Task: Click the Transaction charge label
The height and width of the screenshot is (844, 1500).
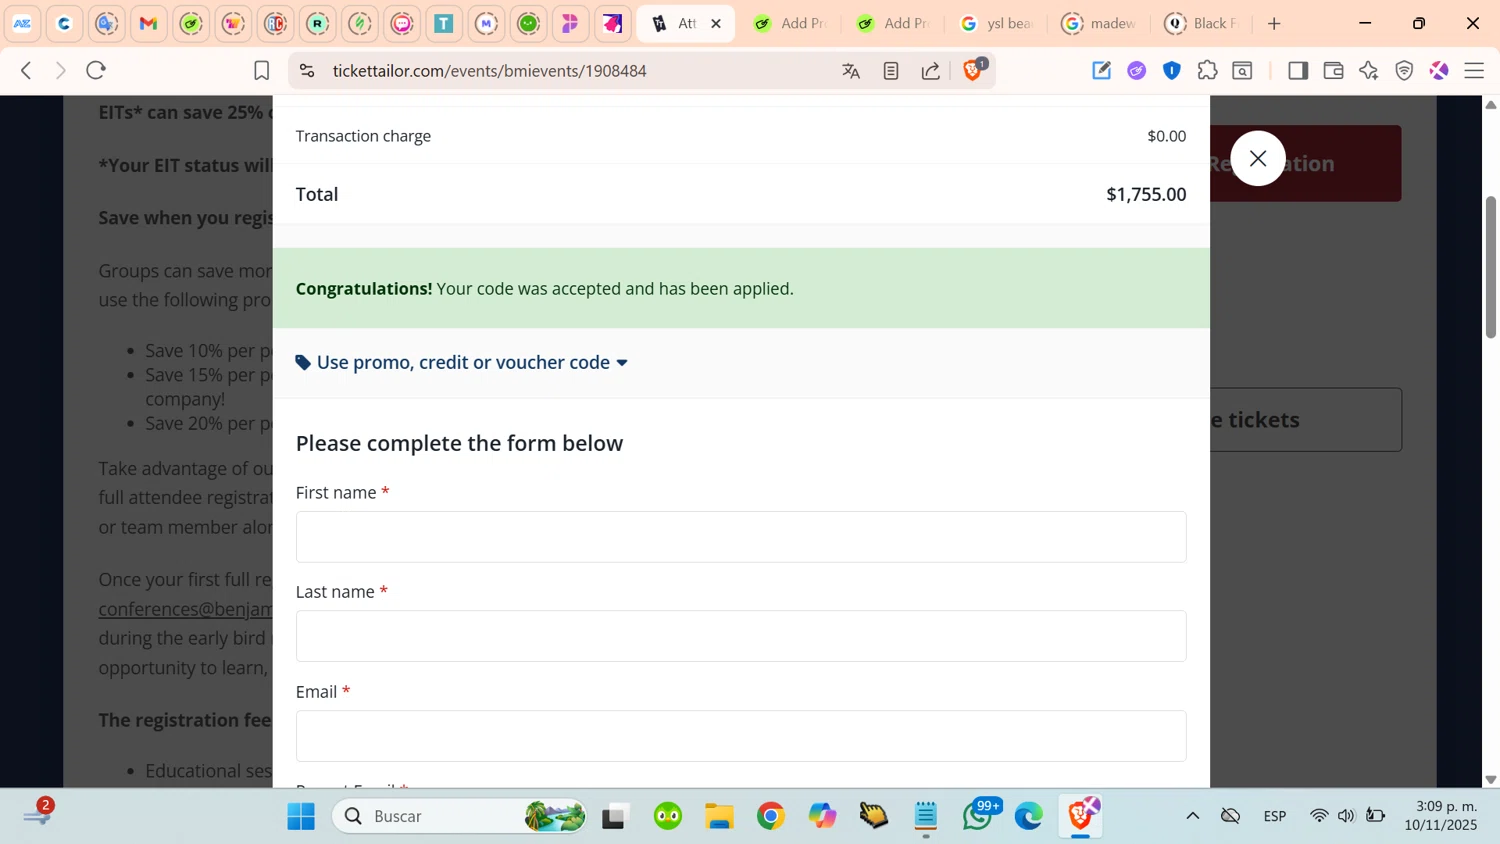Action: coord(363,136)
